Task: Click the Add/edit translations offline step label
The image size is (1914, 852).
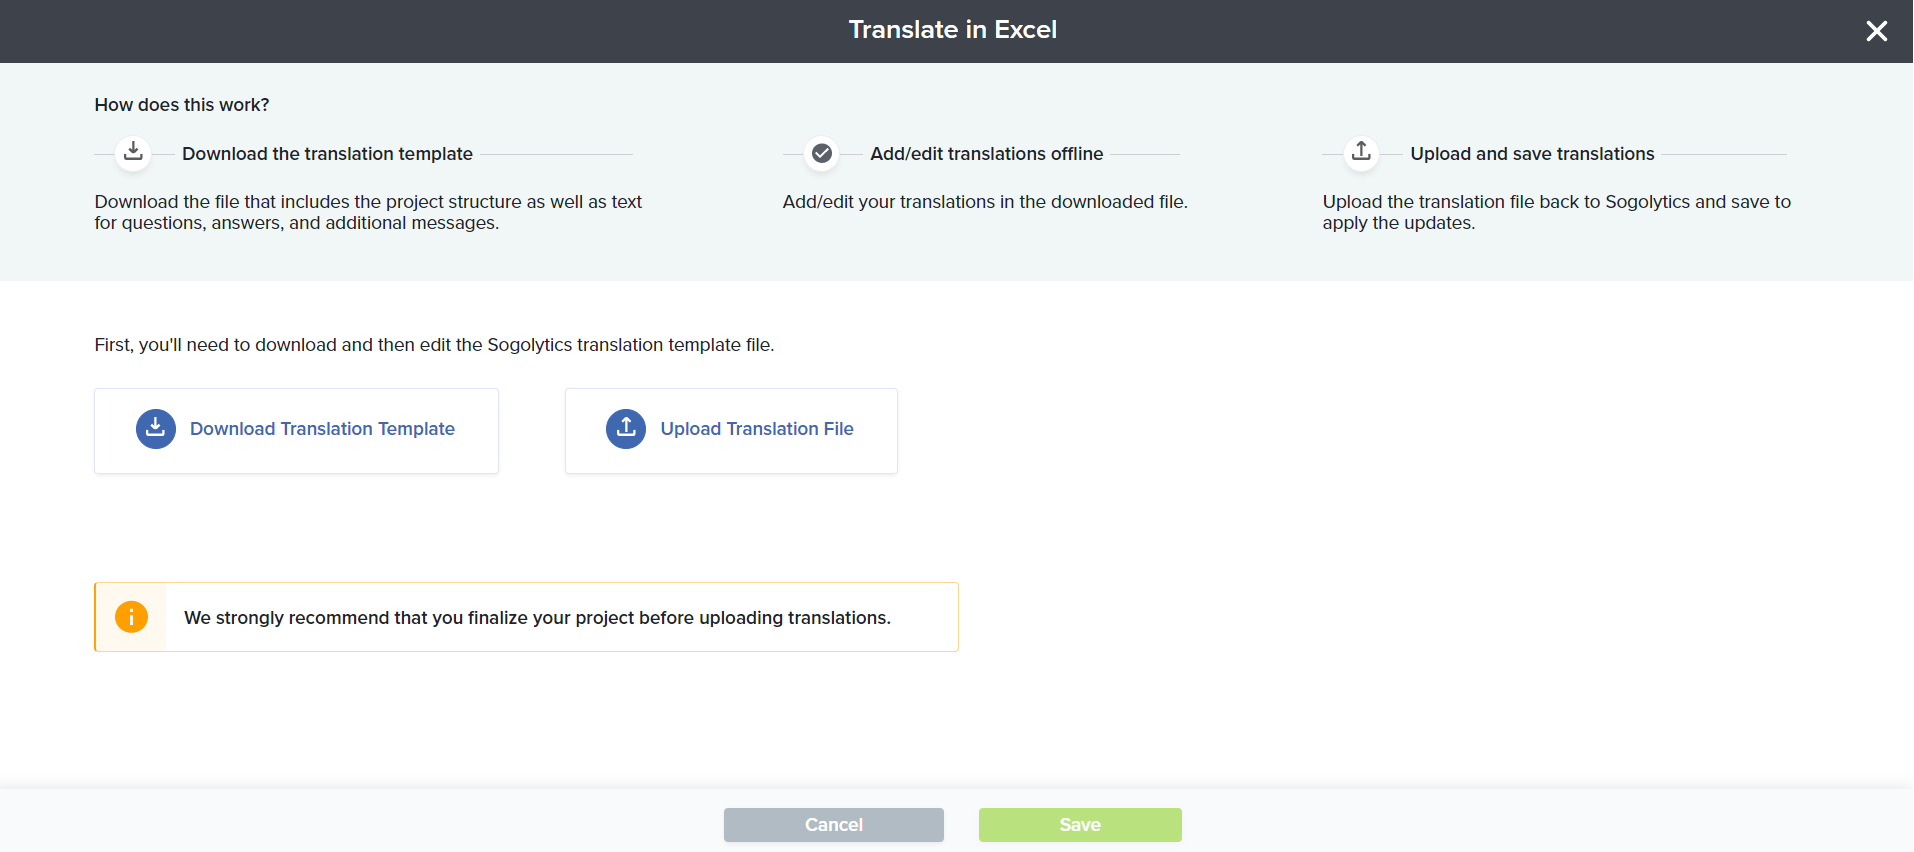Action: (986, 153)
